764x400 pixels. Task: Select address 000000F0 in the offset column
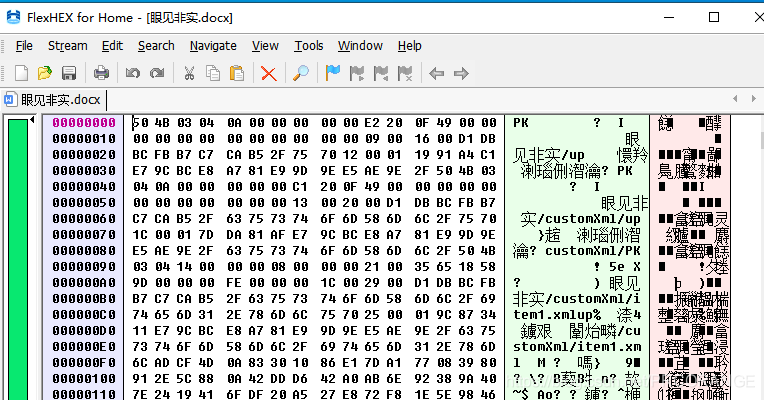click(x=84, y=363)
